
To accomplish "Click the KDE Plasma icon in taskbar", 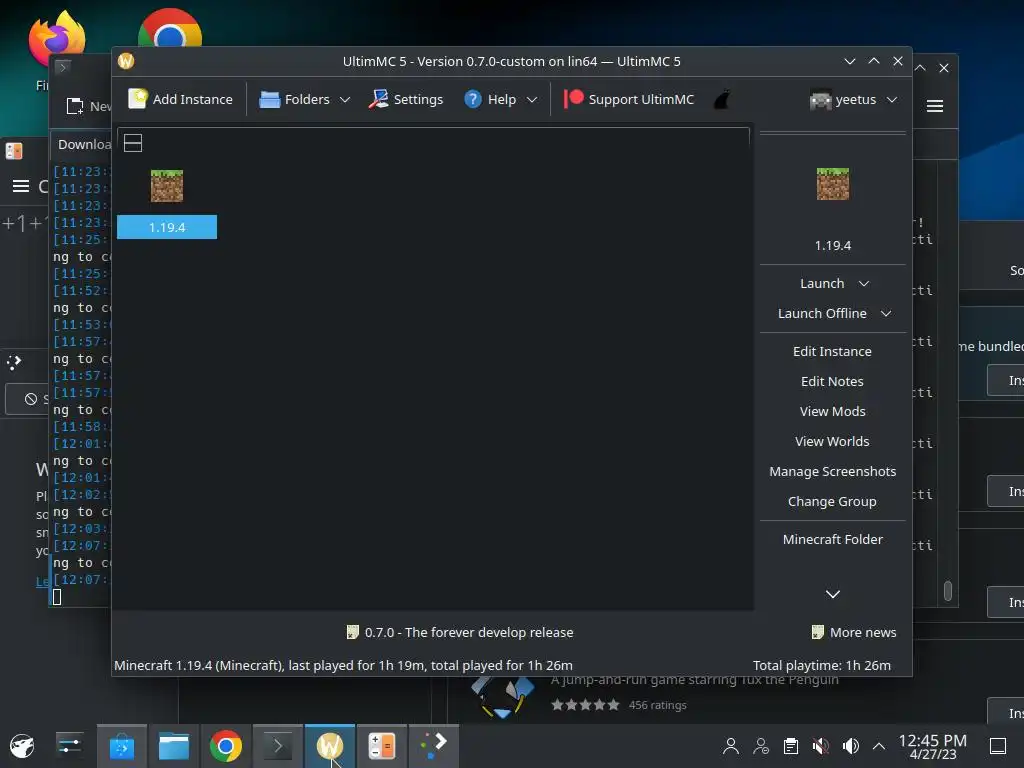I will click(434, 746).
